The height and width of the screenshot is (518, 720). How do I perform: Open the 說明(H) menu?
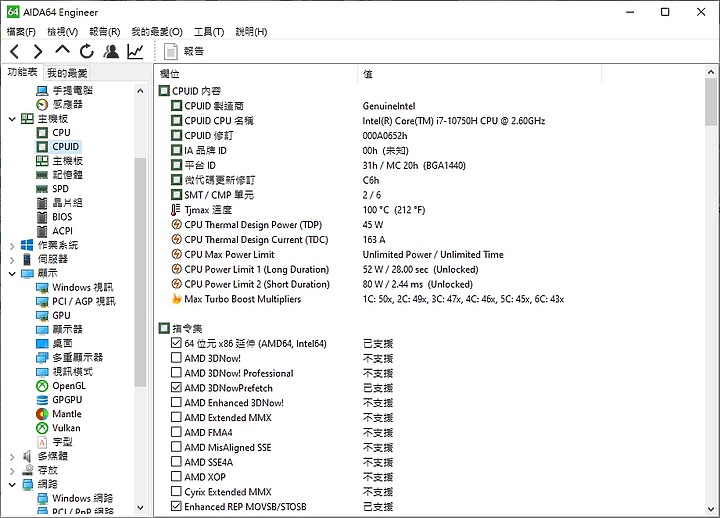(x=251, y=32)
